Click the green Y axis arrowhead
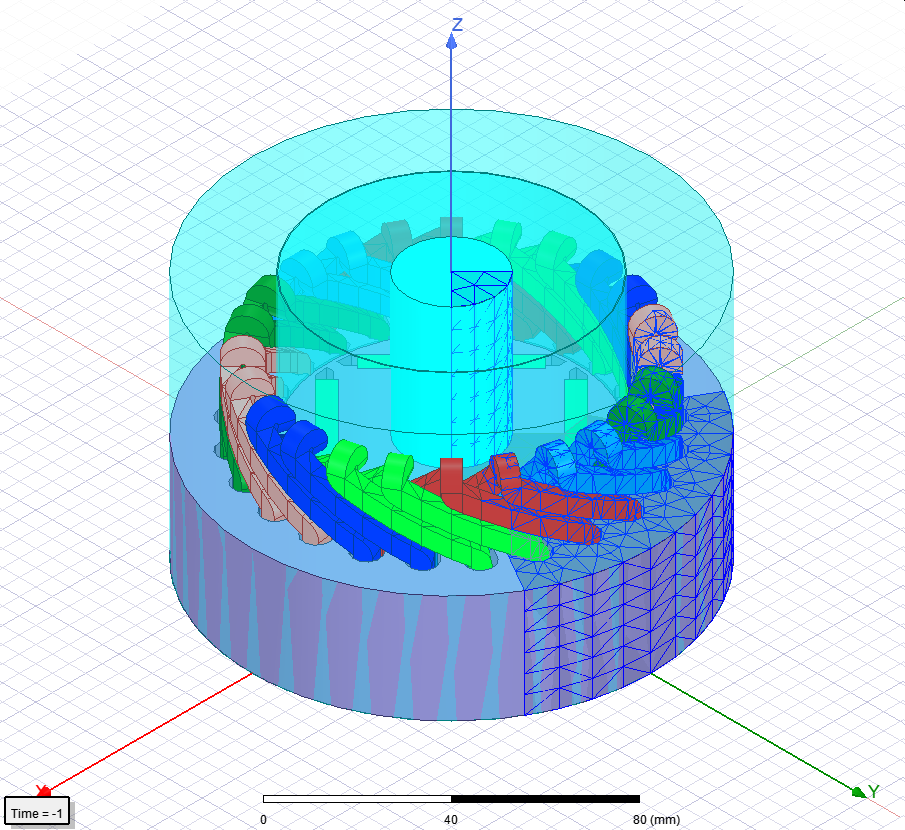The width and height of the screenshot is (905, 830). (x=858, y=792)
